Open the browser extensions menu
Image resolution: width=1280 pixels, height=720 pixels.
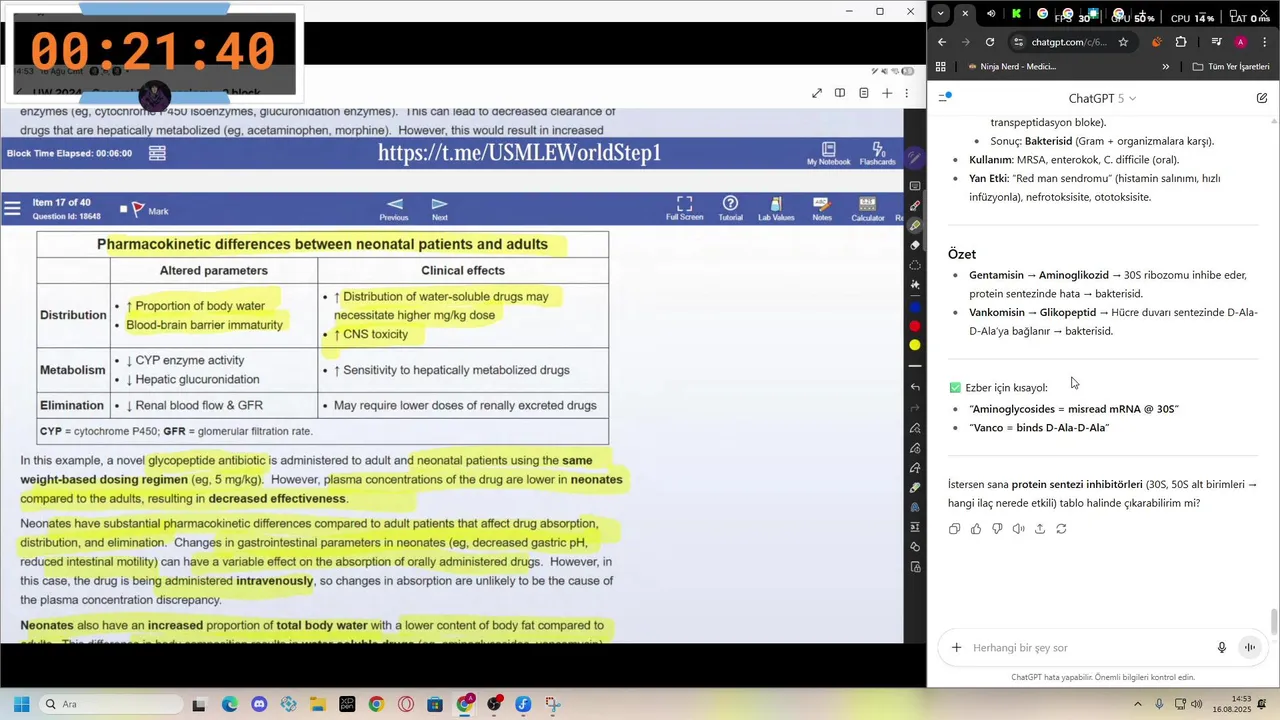click(x=1181, y=42)
